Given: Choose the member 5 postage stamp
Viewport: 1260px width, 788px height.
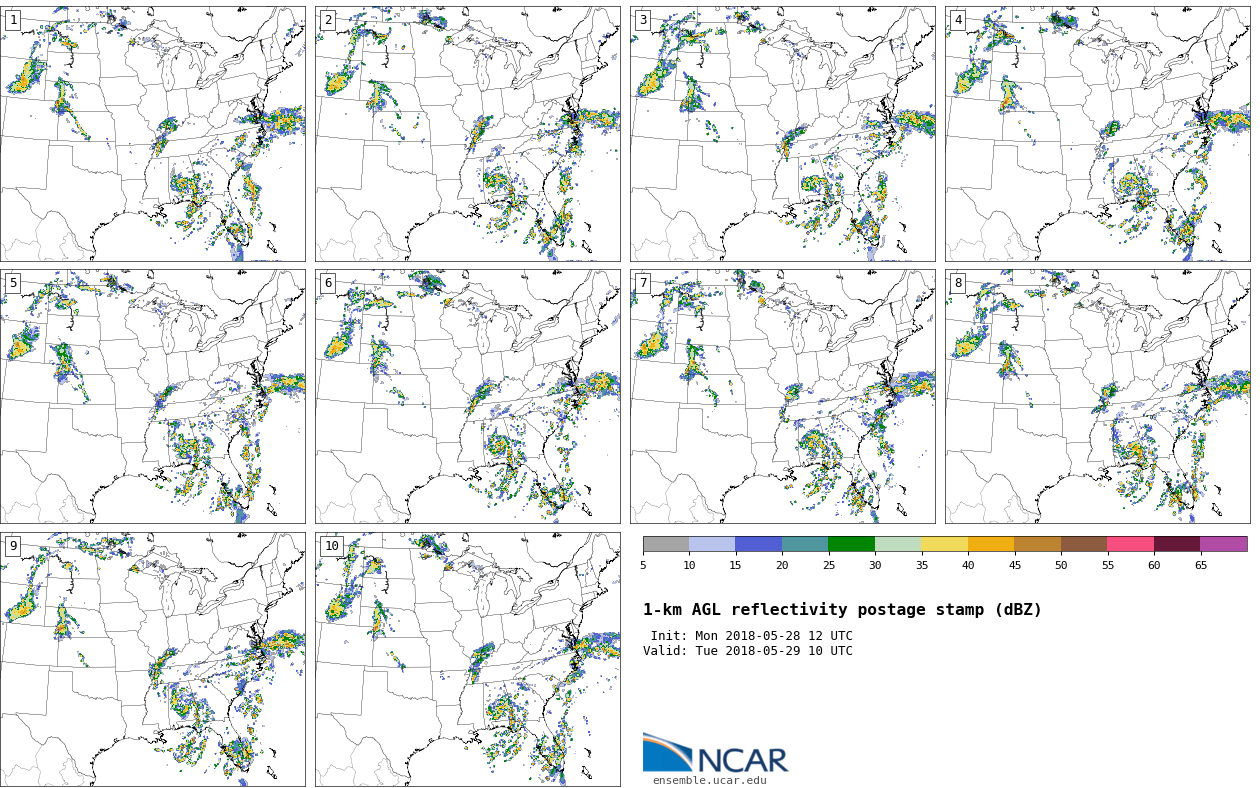Looking at the screenshot, I should click(153, 396).
